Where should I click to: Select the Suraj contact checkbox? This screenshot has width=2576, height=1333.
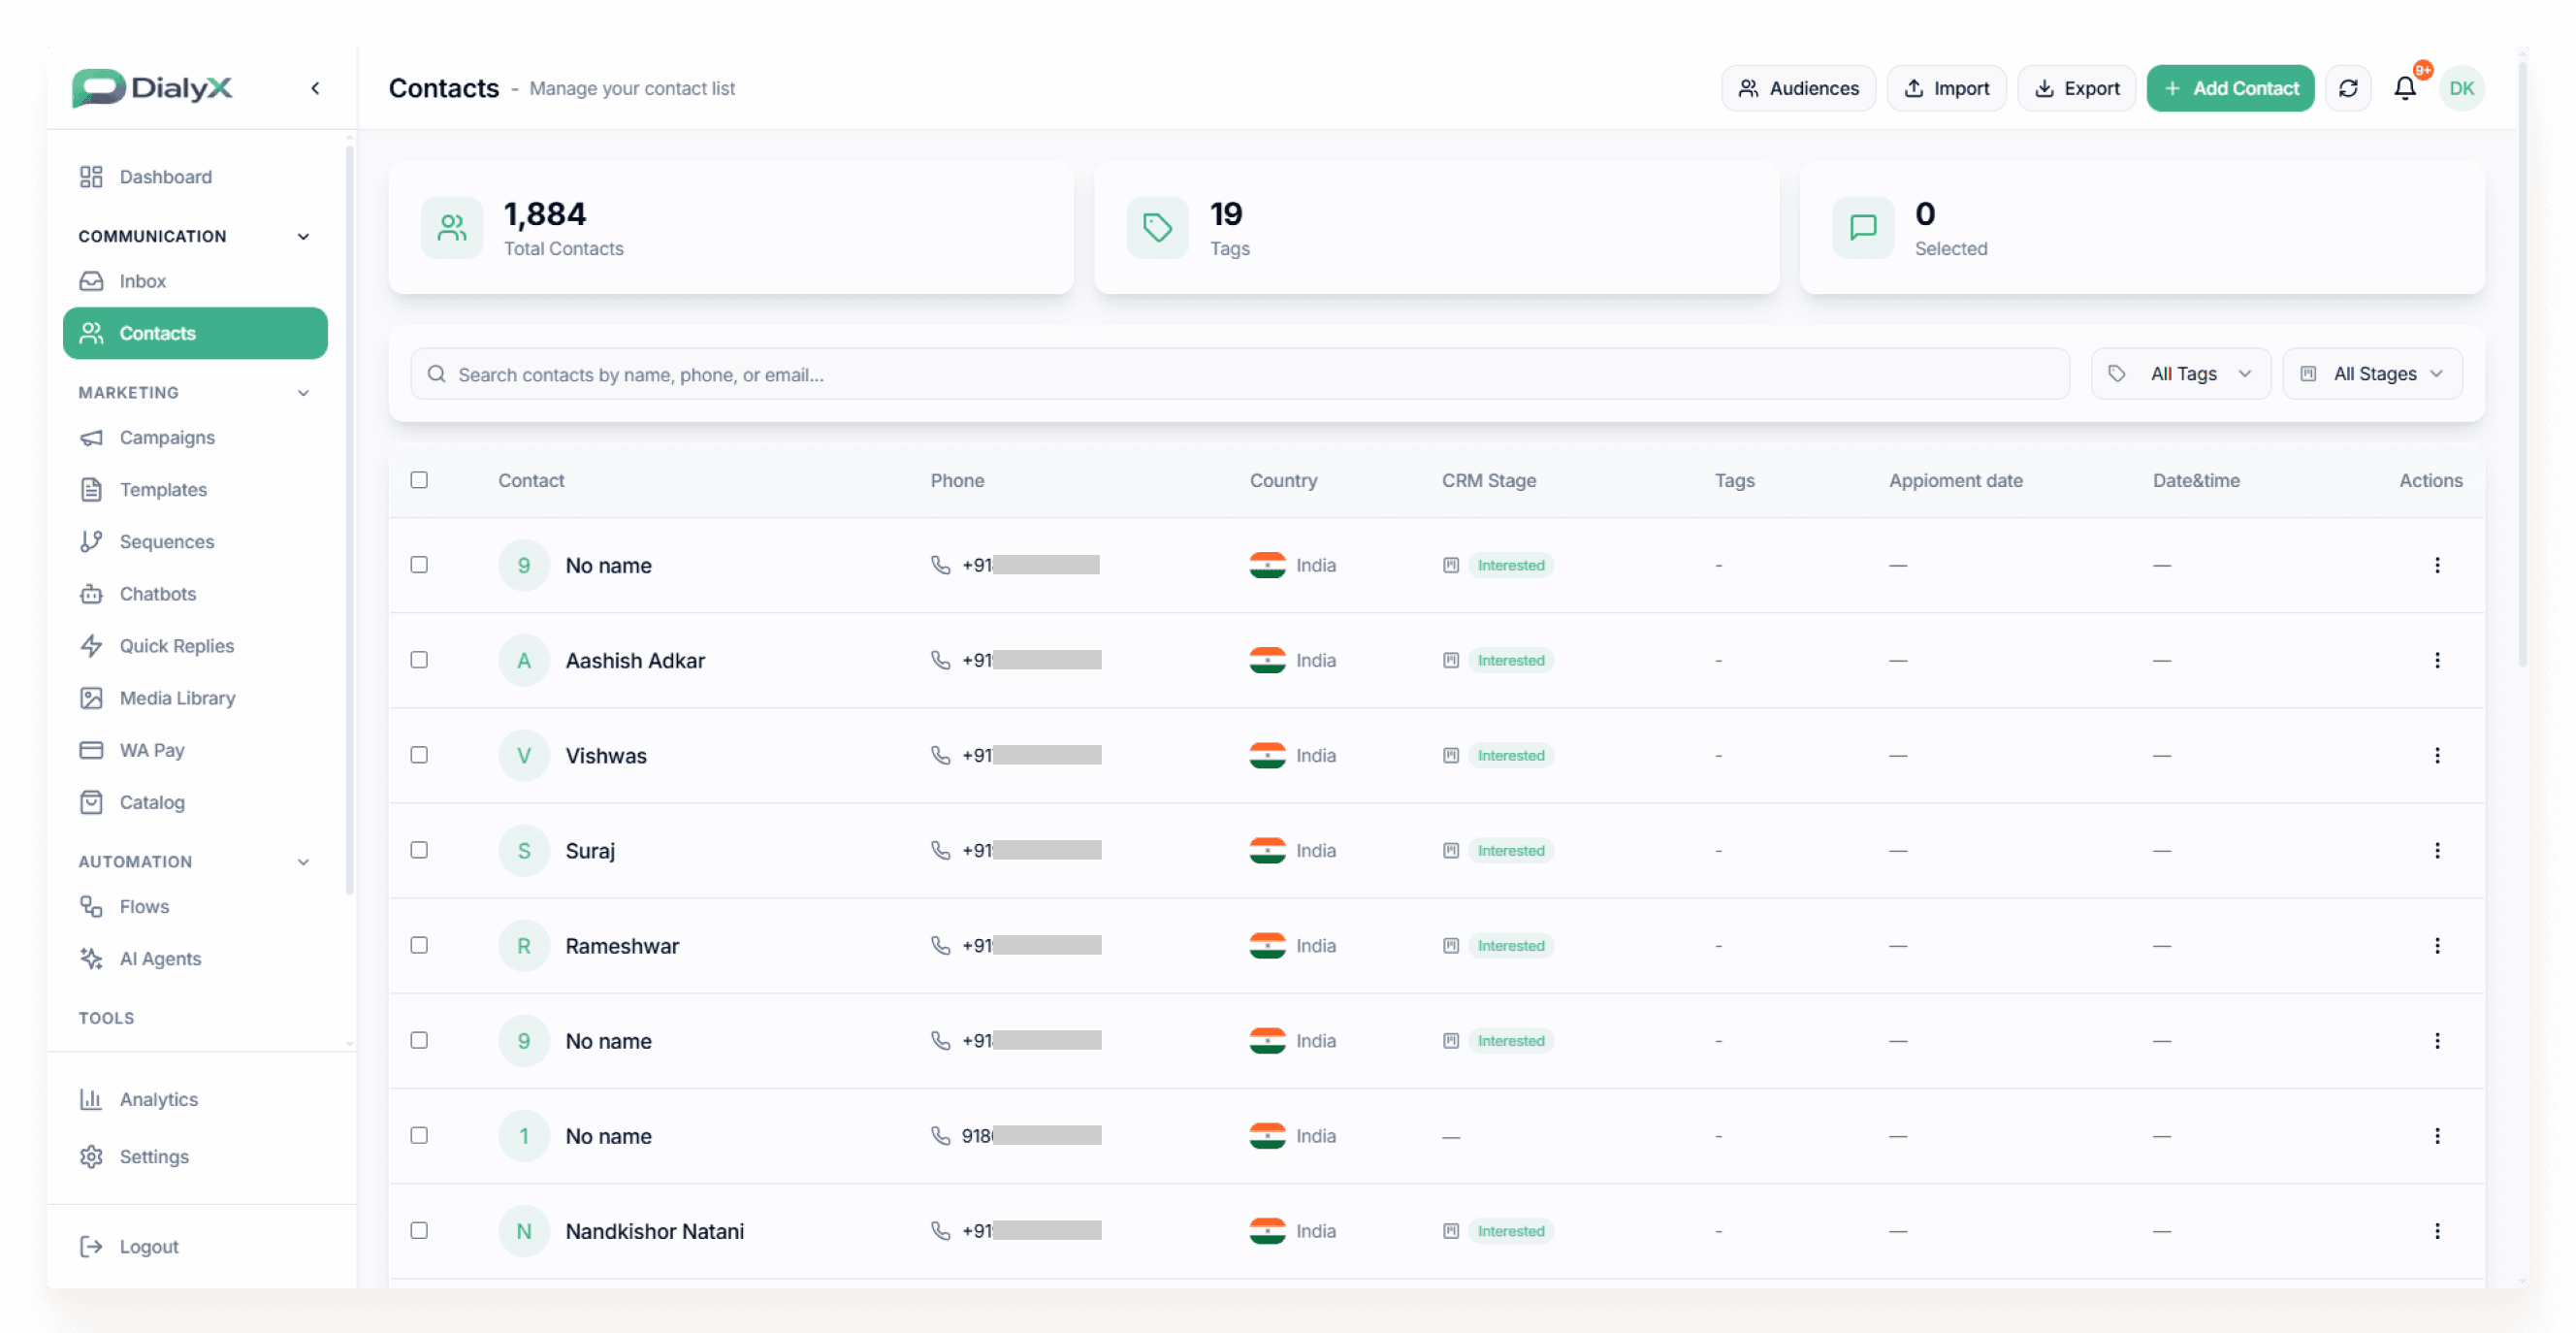click(419, 850)
